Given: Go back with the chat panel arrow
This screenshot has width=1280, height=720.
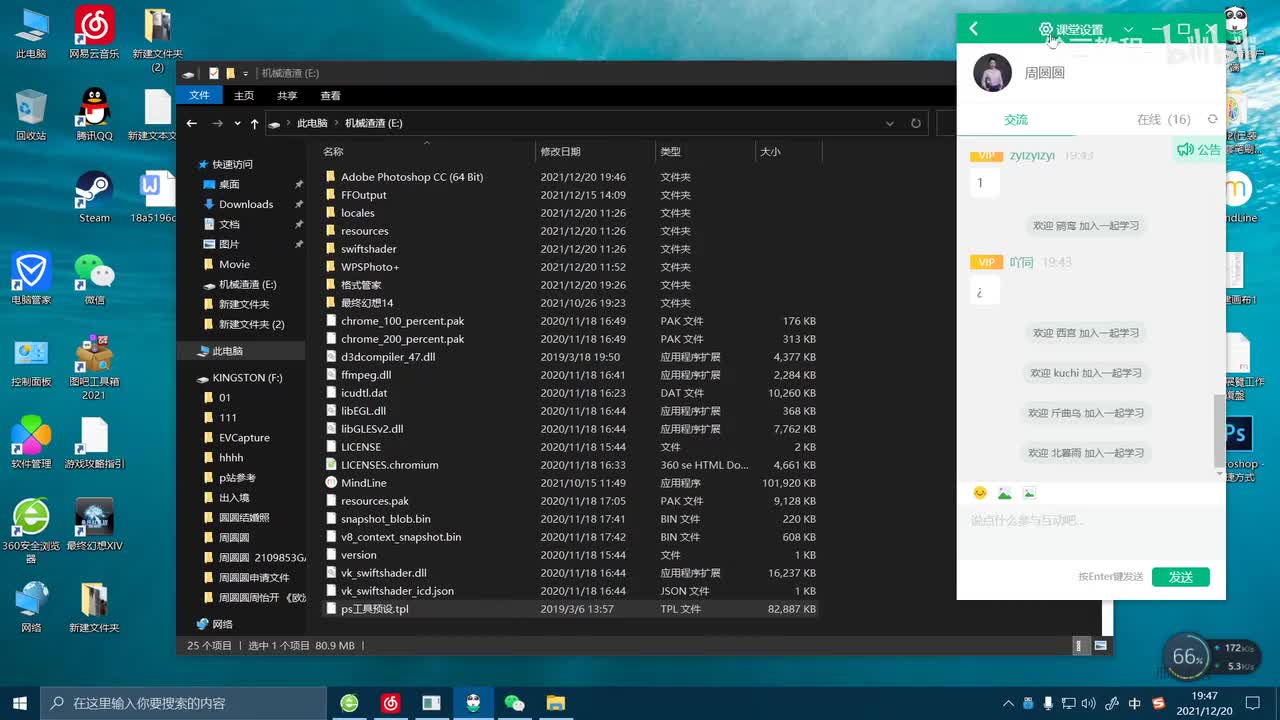Looking at the screenshot, I should point(973,29).
